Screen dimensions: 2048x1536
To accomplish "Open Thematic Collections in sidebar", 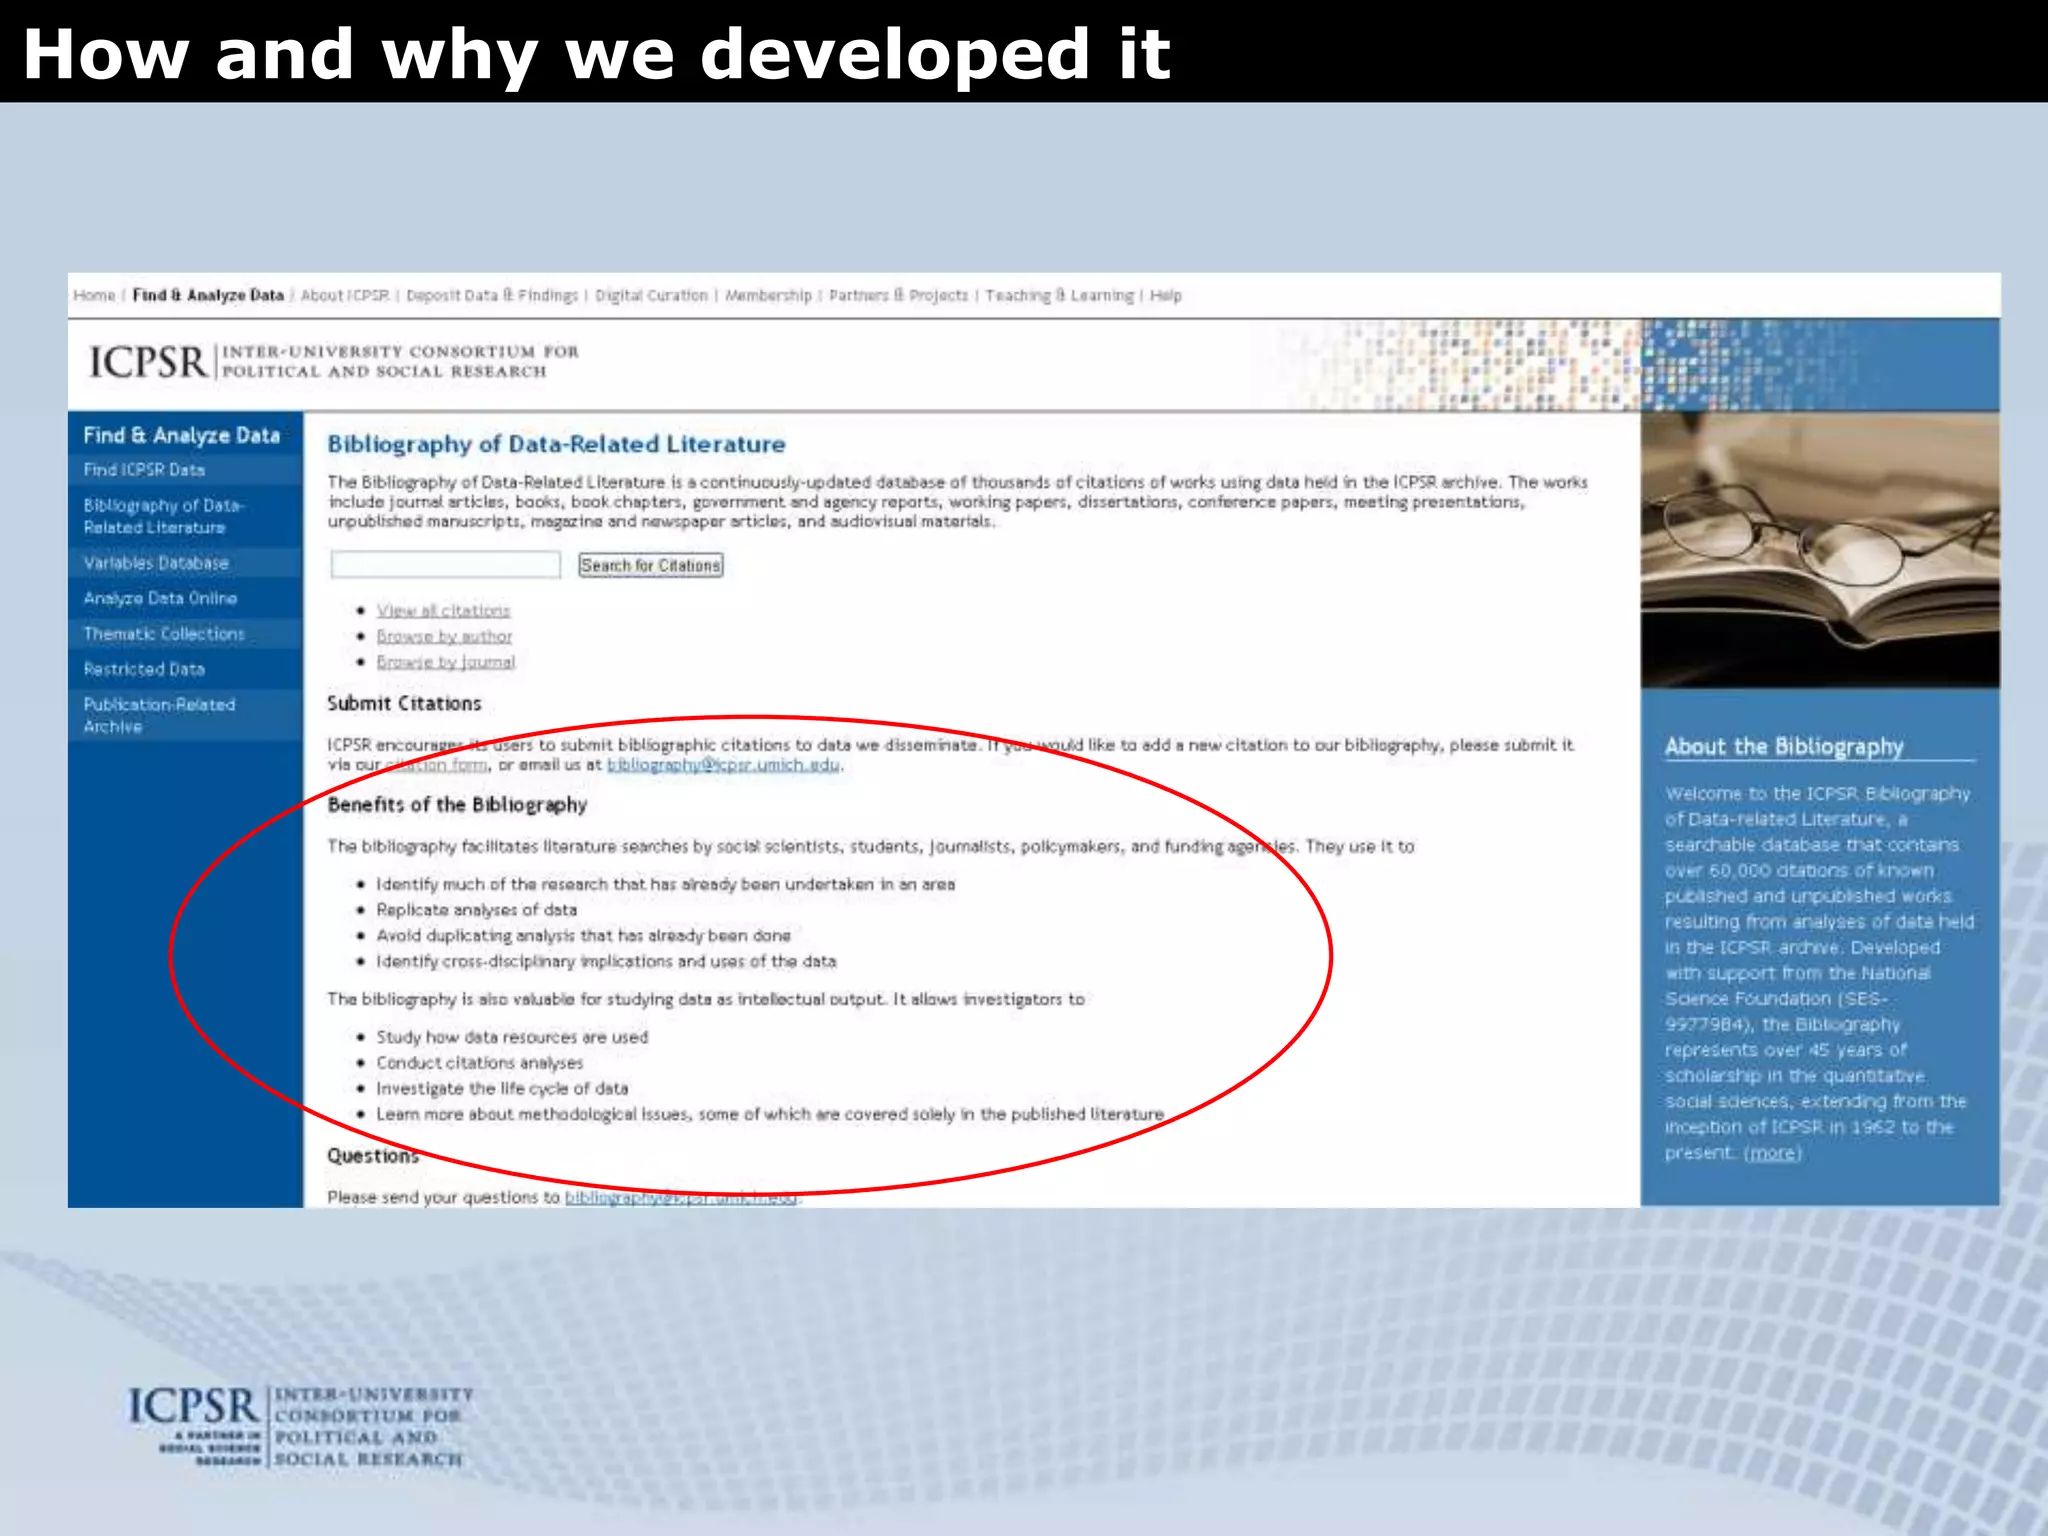I will click(164, 634).
